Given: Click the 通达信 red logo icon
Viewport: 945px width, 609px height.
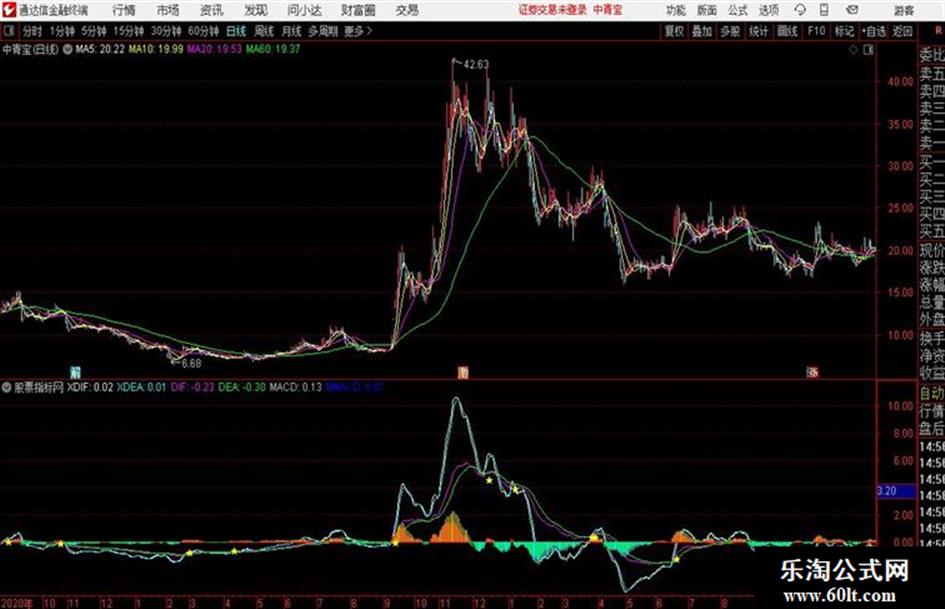Looking at the screenshot, I should [8, 10].
